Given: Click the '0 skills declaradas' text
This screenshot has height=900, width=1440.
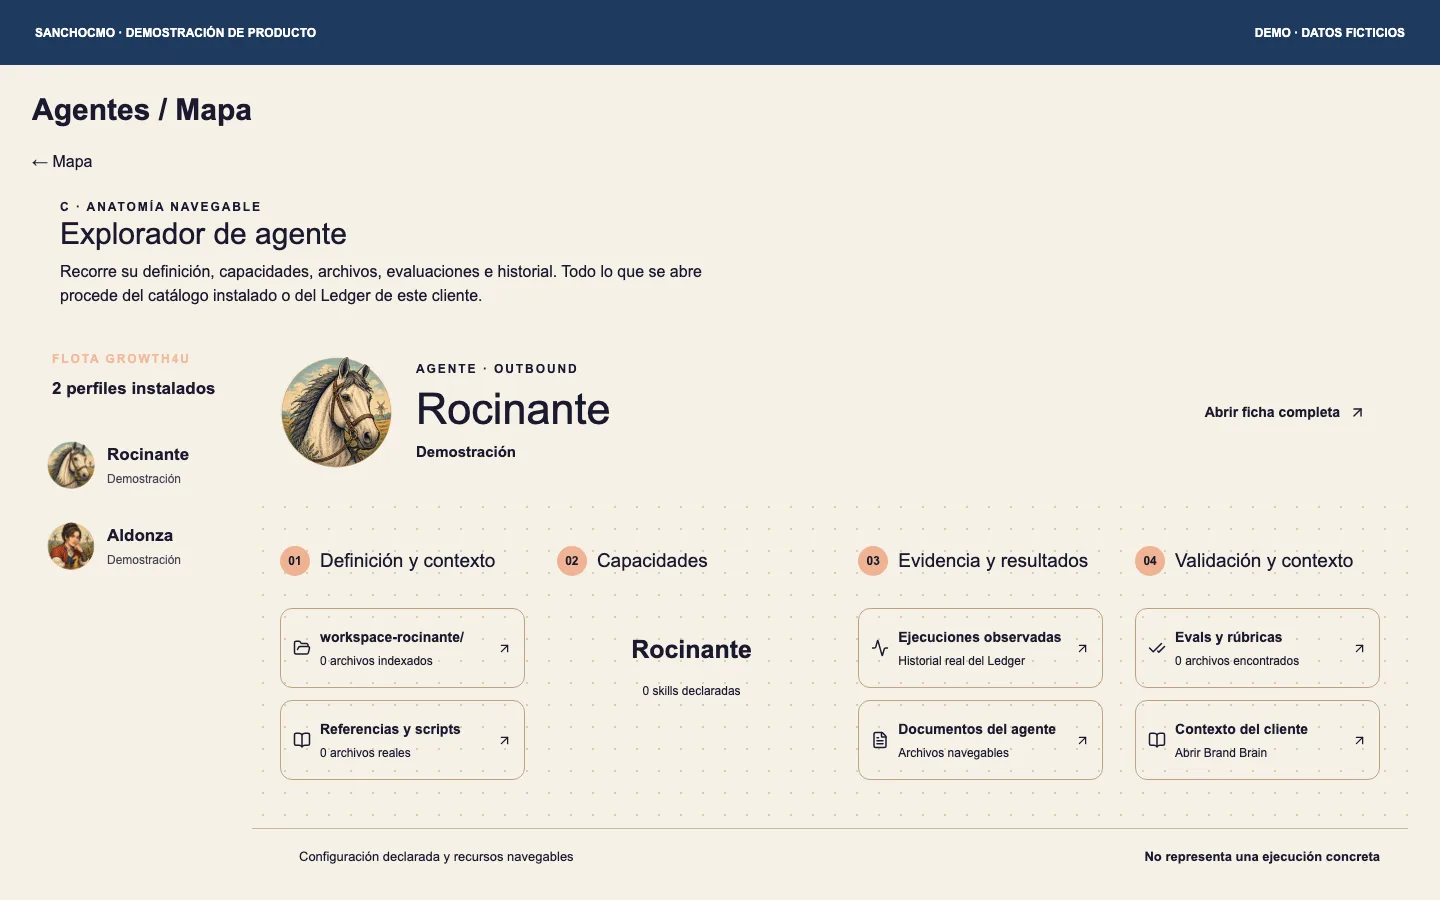Looking at the screenshot, I should [x=691, y=691].
